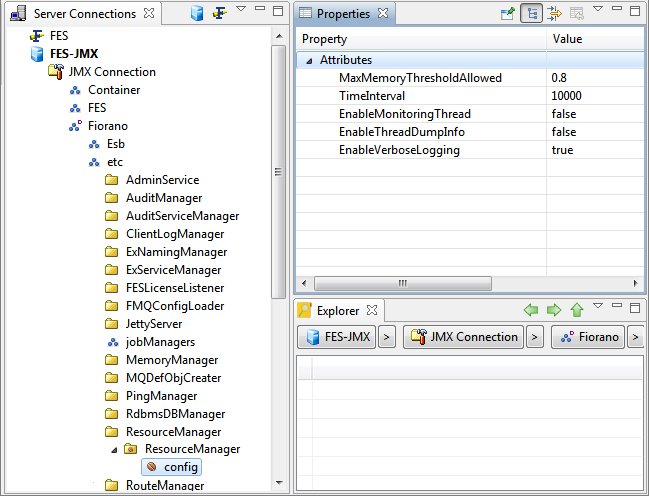
Task: Click the AuditManager folder icon
Action: (x=111, y=198)
